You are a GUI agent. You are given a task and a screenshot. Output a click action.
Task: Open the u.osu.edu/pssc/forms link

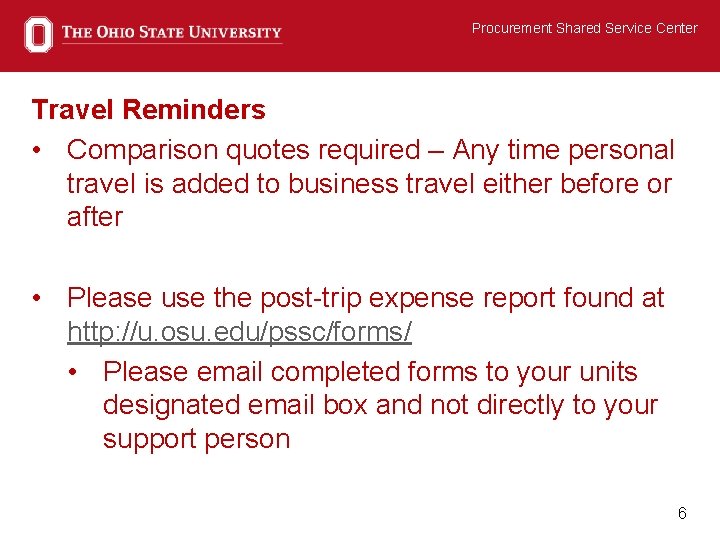point(239,332)
